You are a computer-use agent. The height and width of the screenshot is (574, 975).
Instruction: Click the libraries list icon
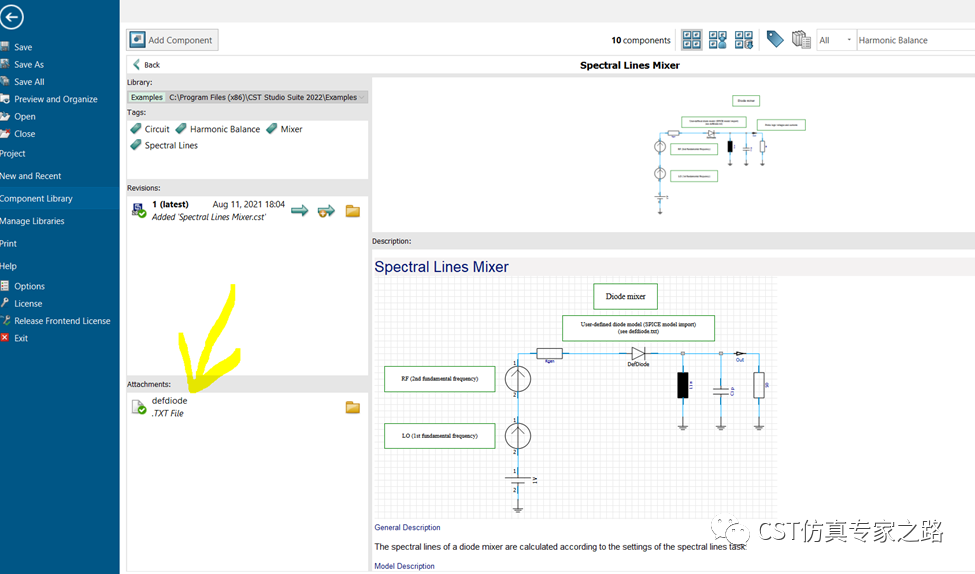point(801,40)
